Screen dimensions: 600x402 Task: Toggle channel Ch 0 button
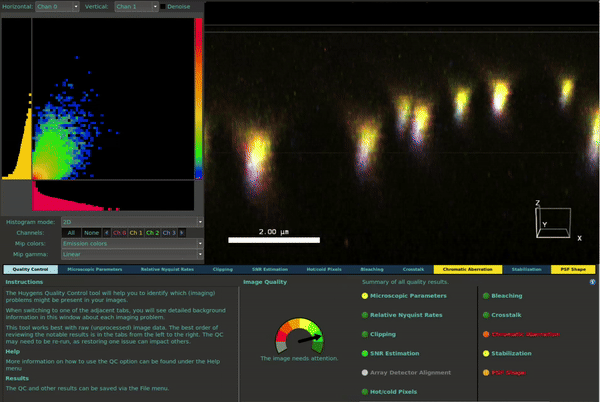120,232
